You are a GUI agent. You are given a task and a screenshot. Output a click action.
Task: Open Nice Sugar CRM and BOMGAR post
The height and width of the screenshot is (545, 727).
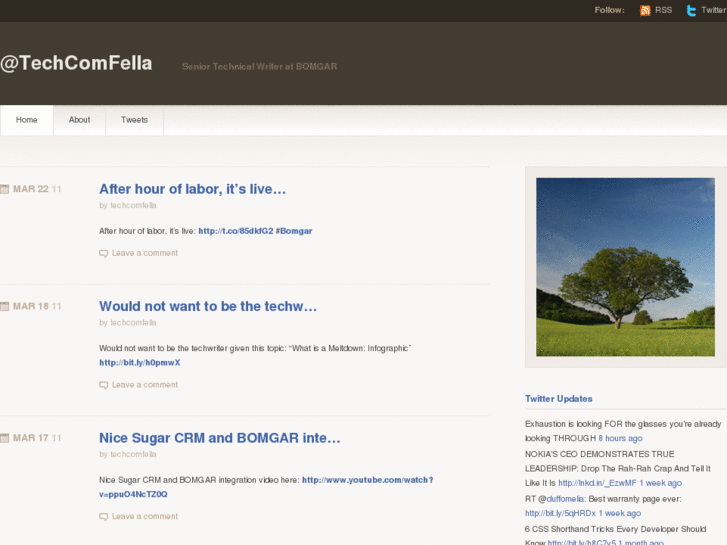point(220,438)
